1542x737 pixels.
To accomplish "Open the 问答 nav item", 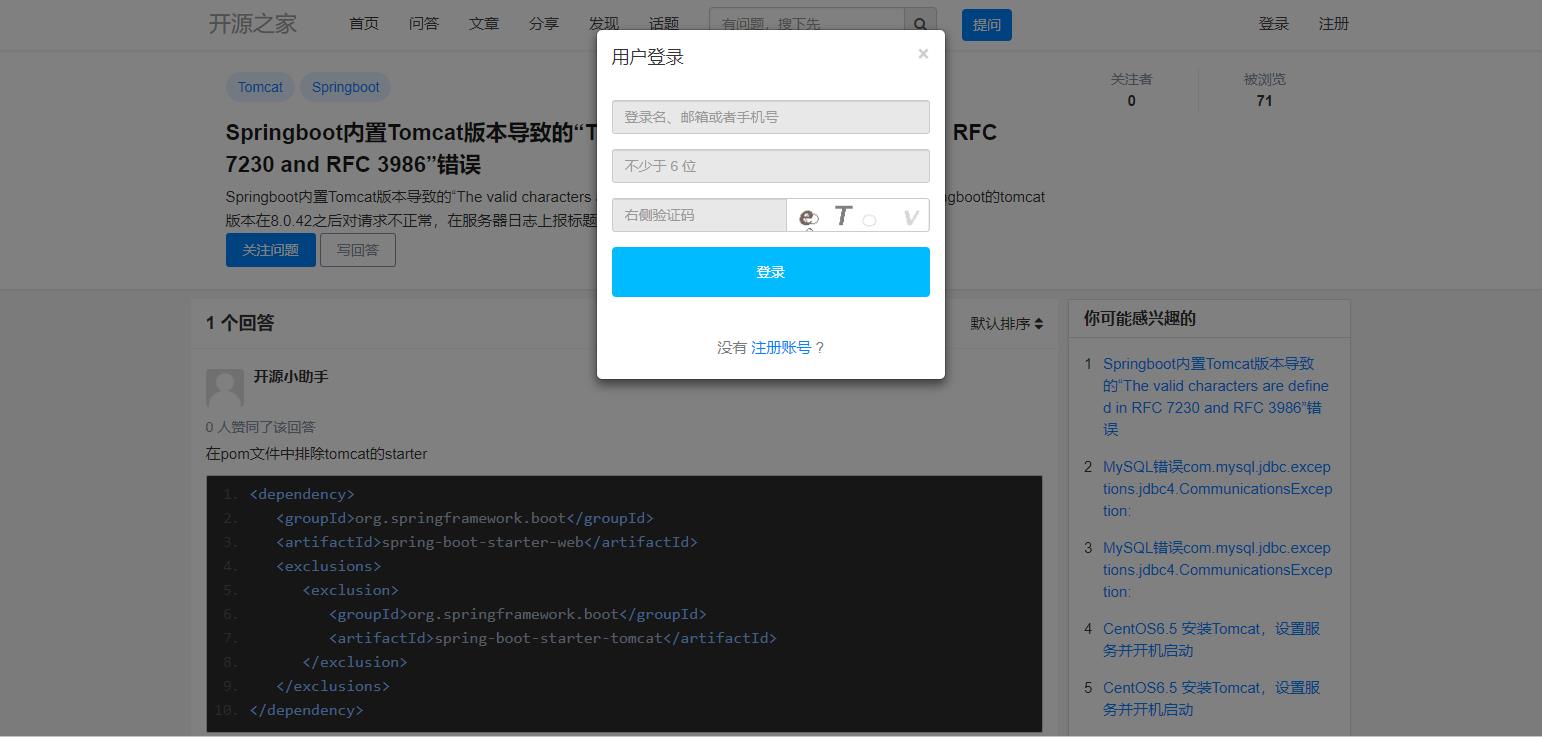I will (424, 24).
